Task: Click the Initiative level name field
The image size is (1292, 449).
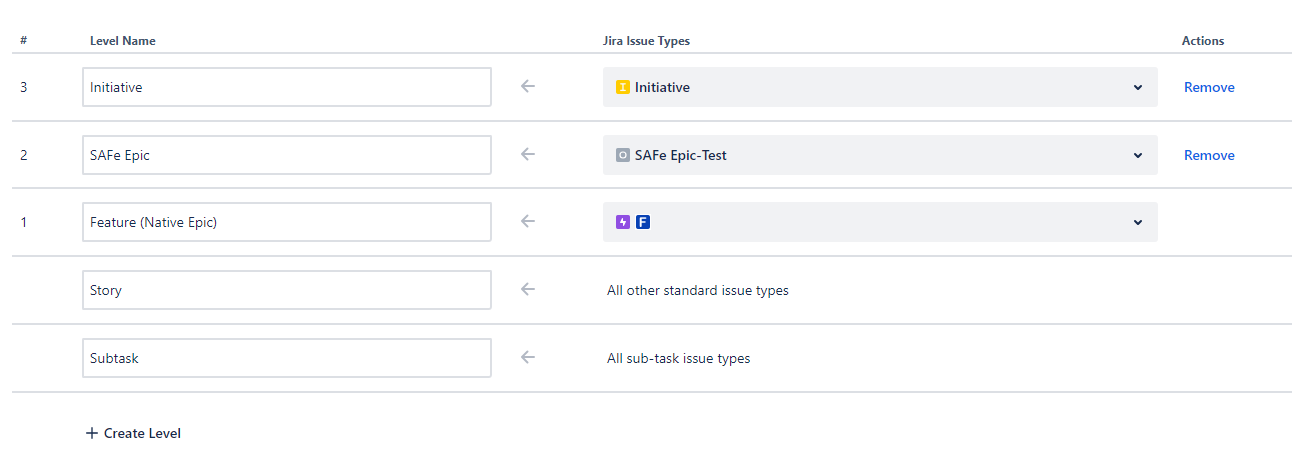Action: click(x=287, y=87)
